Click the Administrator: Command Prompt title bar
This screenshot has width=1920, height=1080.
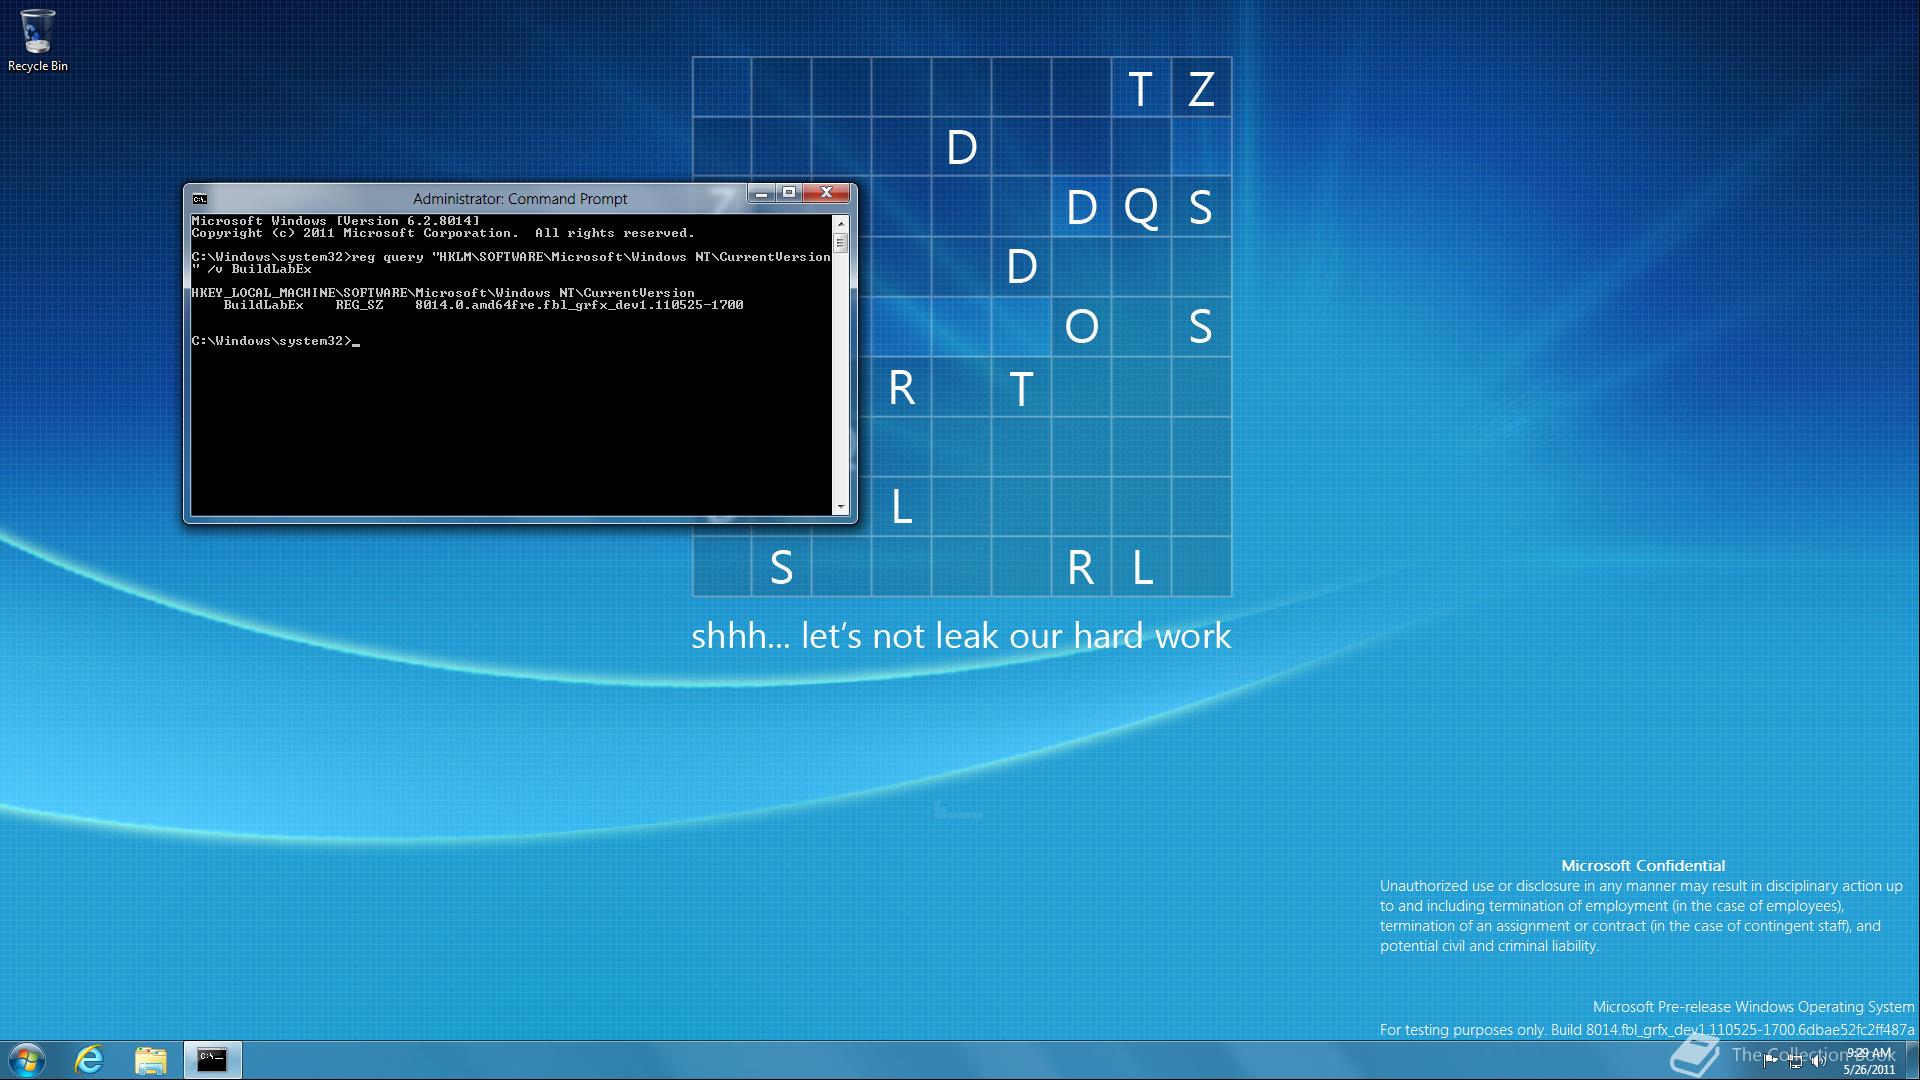click(520, 198)
